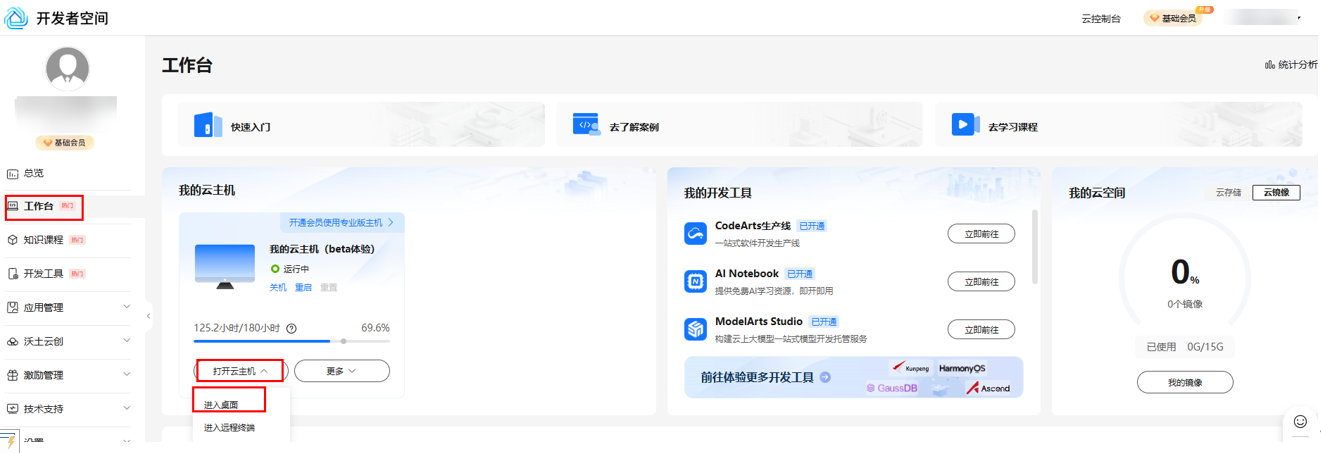Toggle the 打开云主机 dropdown button
The height and width of the screenshot is (453, 1321).
(241, 371)
